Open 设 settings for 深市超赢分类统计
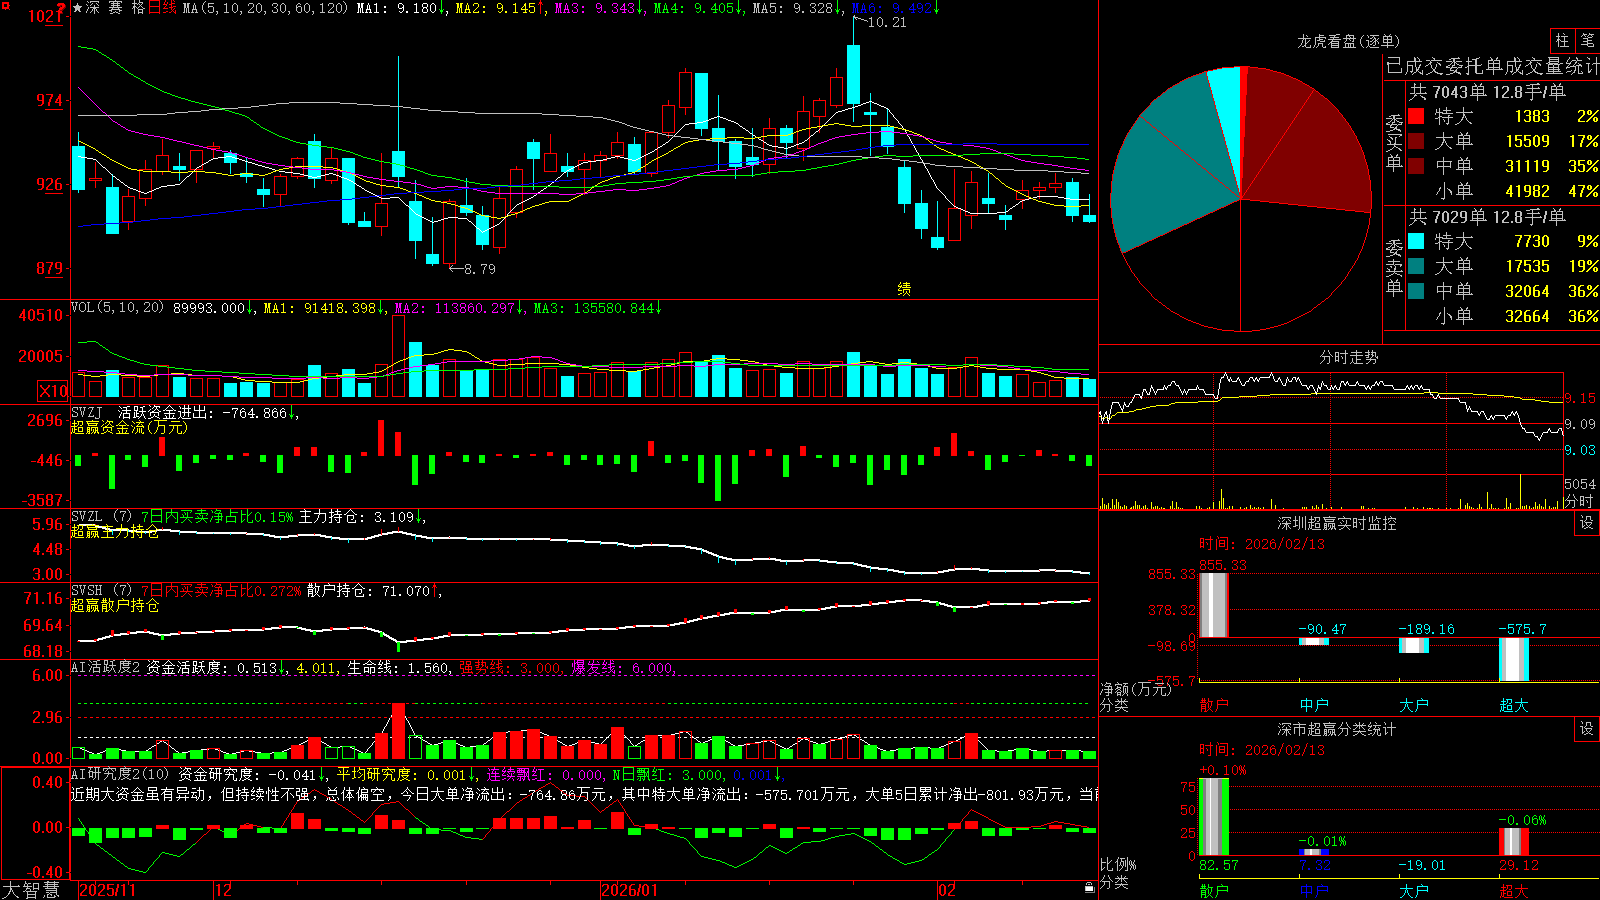 (1587, 729)
